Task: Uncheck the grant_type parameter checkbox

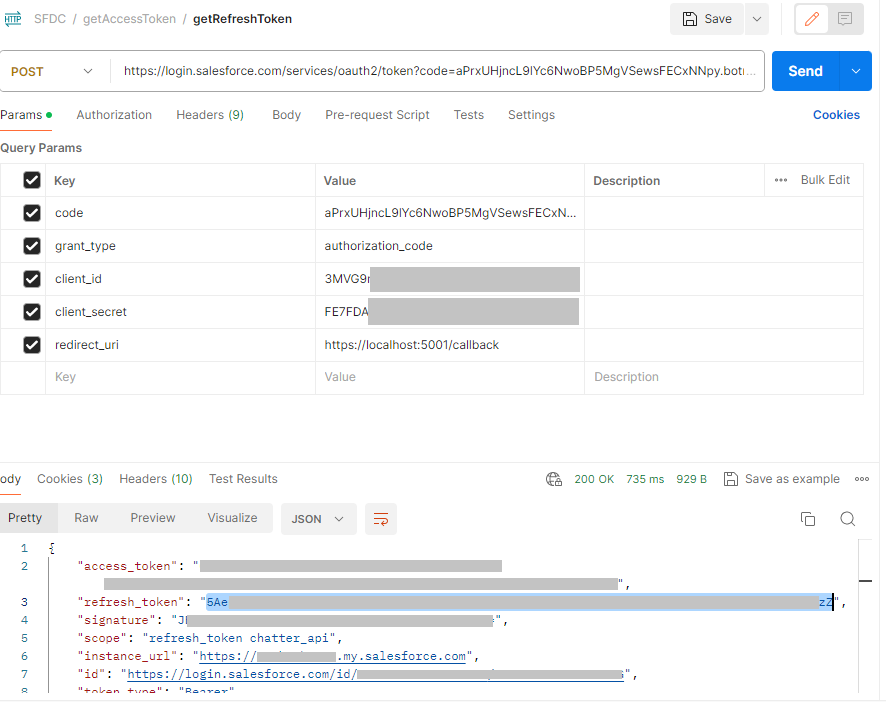Action: 32,246
